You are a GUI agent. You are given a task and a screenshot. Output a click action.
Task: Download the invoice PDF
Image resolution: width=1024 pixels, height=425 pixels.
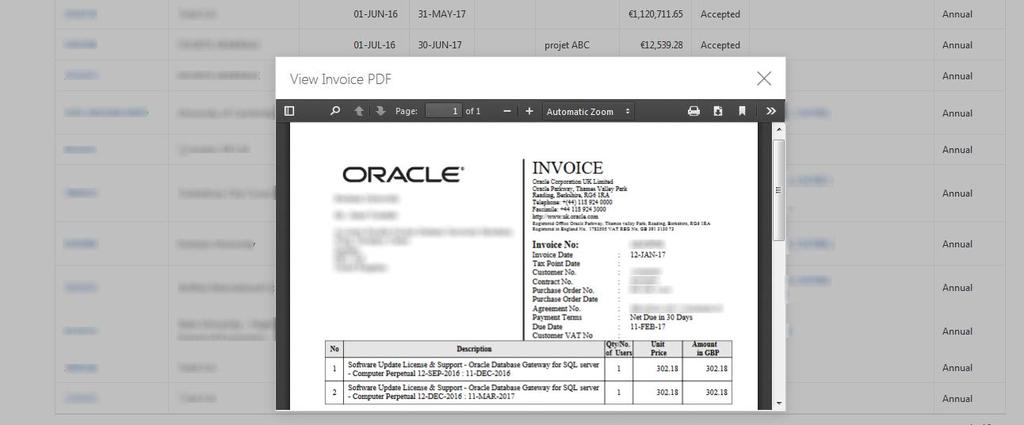[718, 111]
